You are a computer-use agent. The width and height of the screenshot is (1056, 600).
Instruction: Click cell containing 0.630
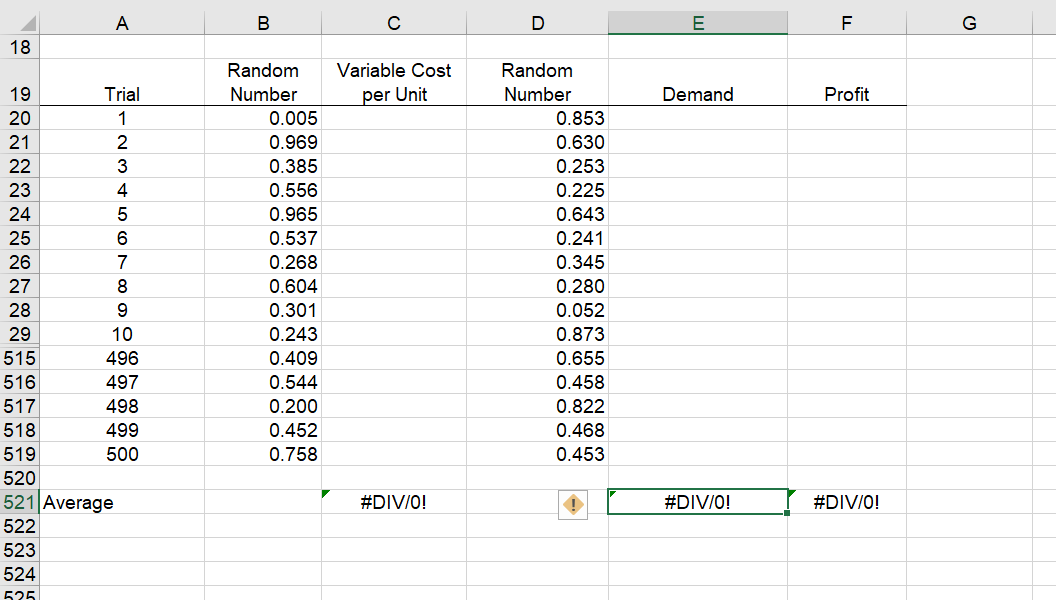click(537, 142)
